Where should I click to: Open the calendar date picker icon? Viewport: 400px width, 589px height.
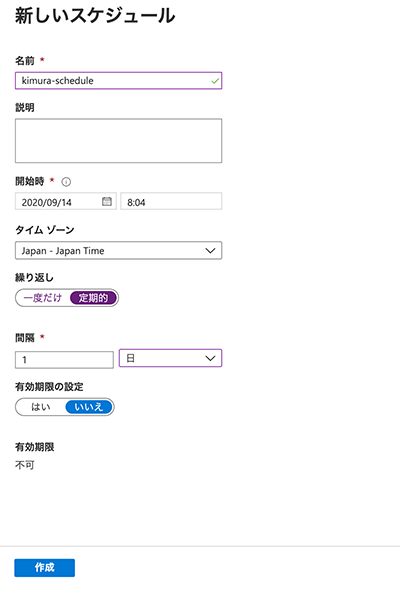tap(107, 202)
